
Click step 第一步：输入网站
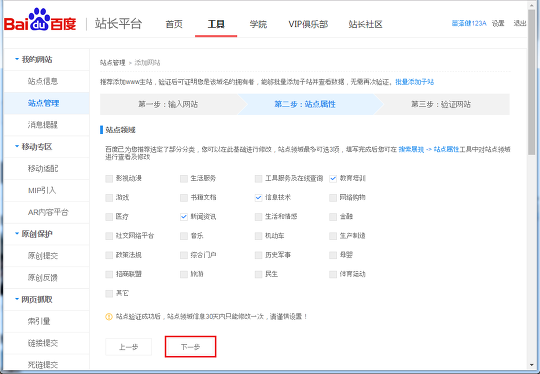(x=168, y=104)
